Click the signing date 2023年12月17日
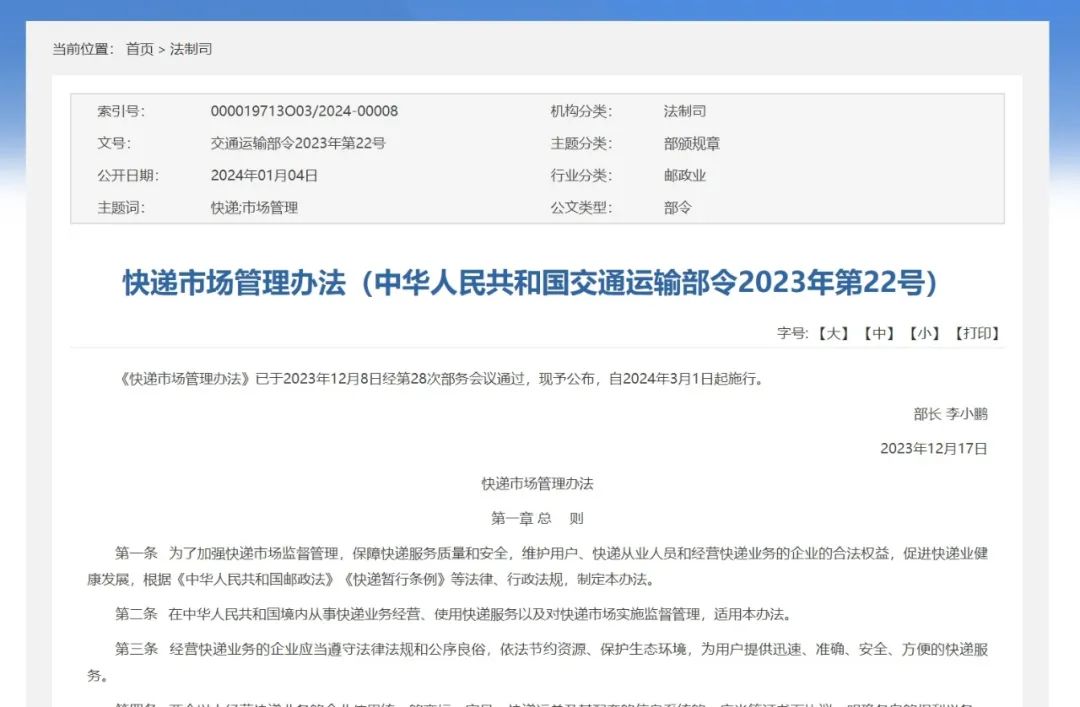This screenshot has width=1080, height=707. pos(933,448)
